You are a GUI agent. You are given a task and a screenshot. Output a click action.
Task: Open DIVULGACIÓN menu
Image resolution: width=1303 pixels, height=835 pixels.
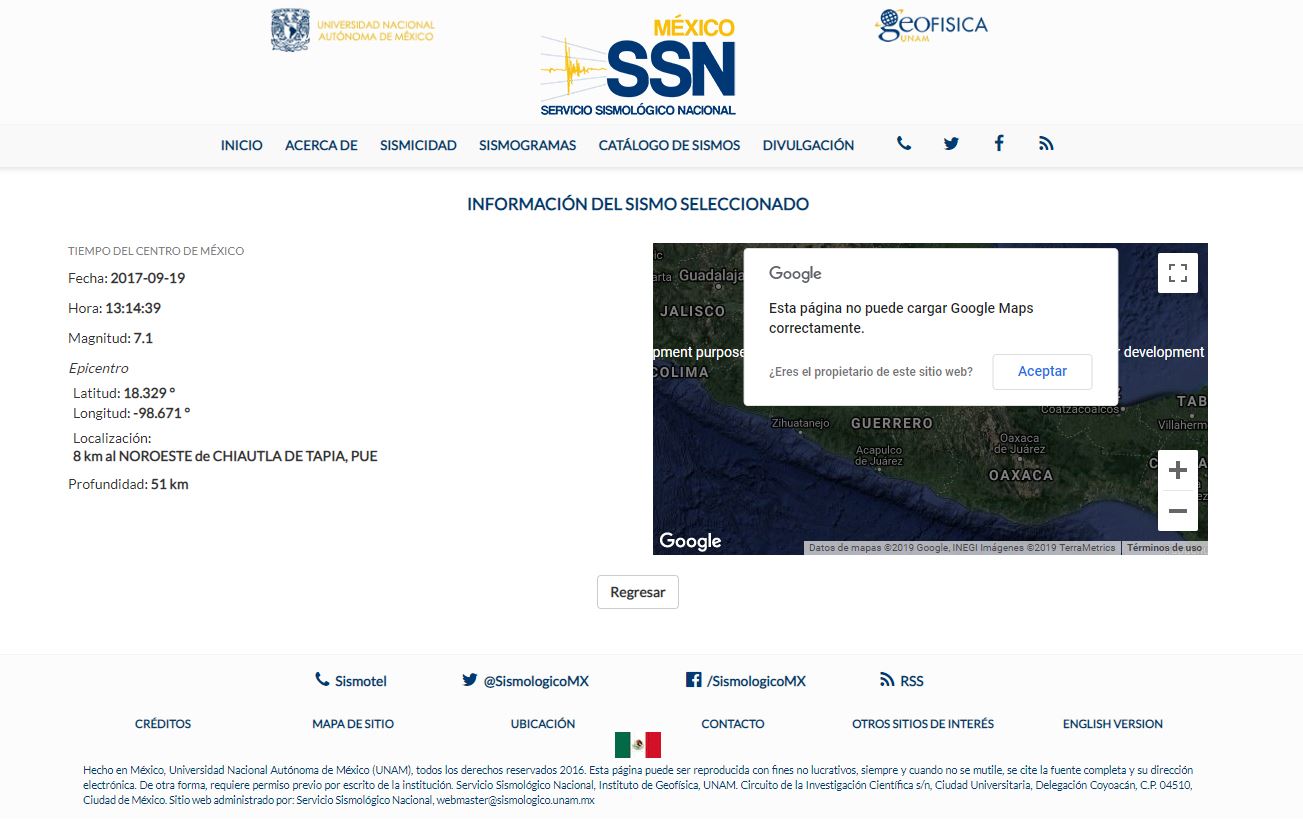coord(808,145)
